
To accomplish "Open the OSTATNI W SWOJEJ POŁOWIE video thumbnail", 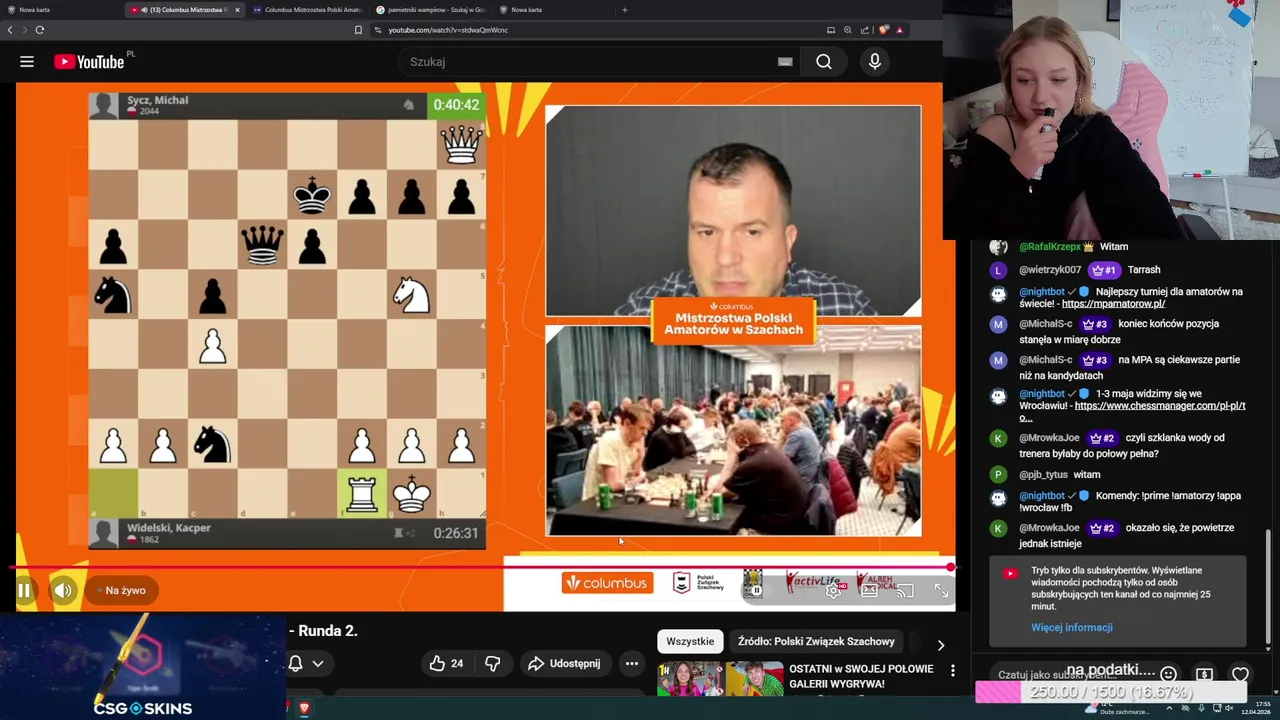I will (720, 678).
